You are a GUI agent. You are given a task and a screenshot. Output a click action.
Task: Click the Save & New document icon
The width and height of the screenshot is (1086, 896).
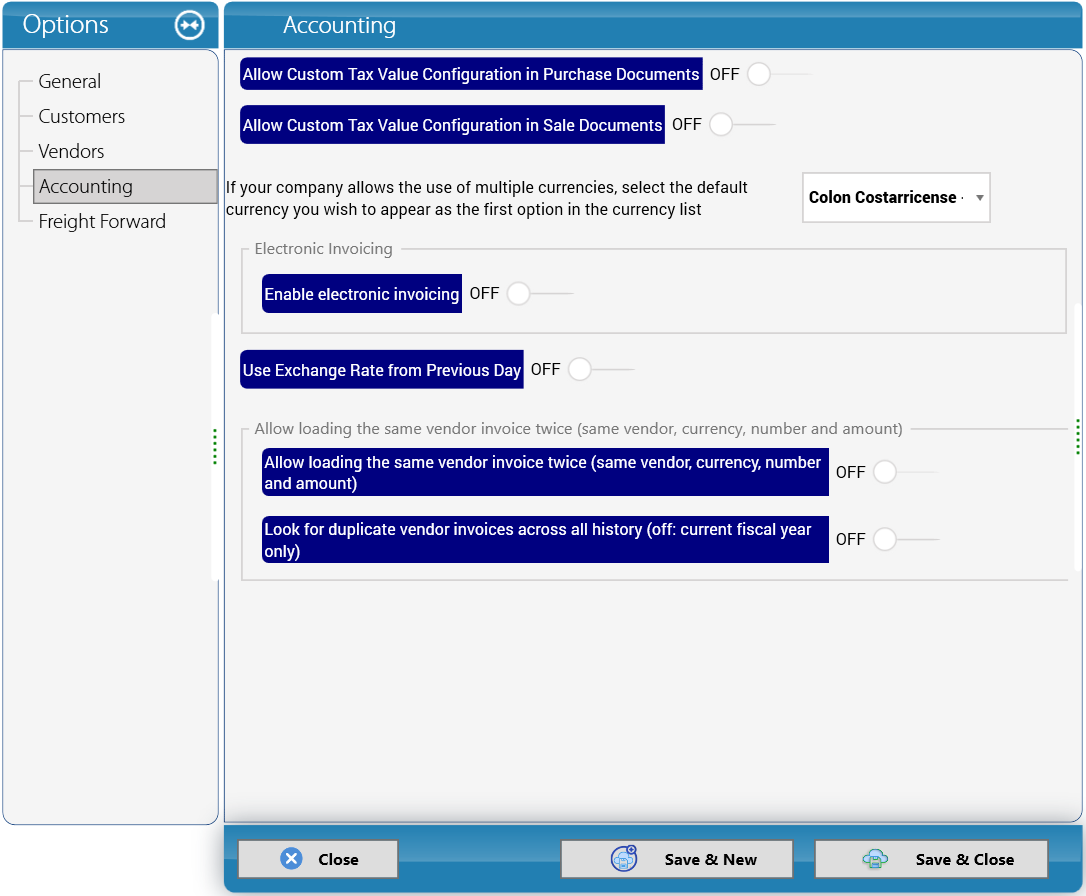[x=623, y=859]
